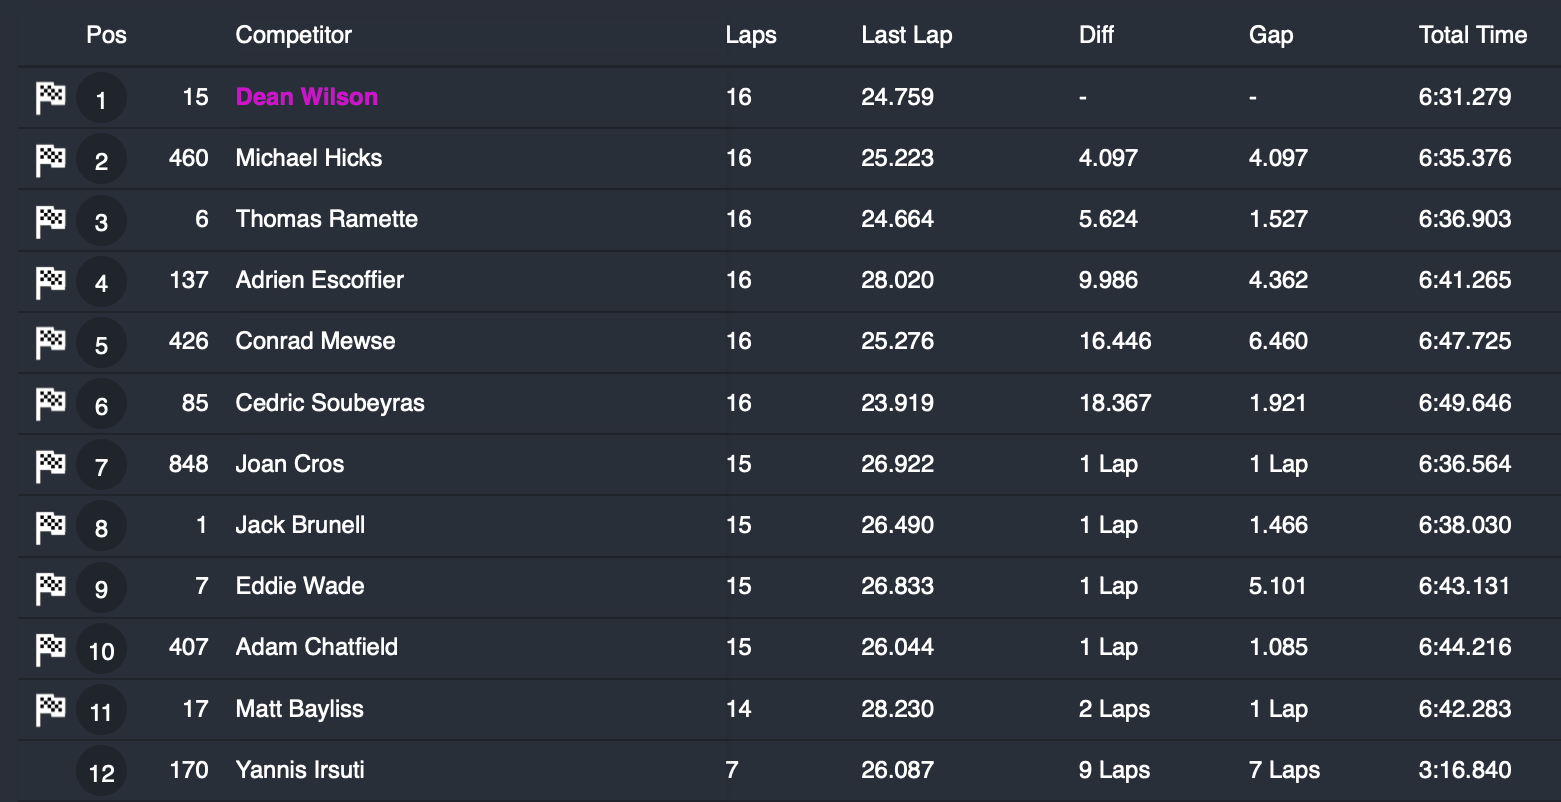Select Adam Chatfield in the results
This screenshot has height=802, width=1561.
316,647
